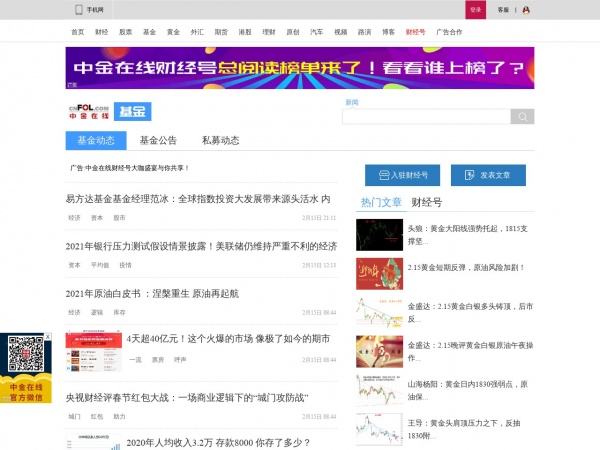Click the 票房 tag
Screen dimensions: 600x450
click(158, 360)
